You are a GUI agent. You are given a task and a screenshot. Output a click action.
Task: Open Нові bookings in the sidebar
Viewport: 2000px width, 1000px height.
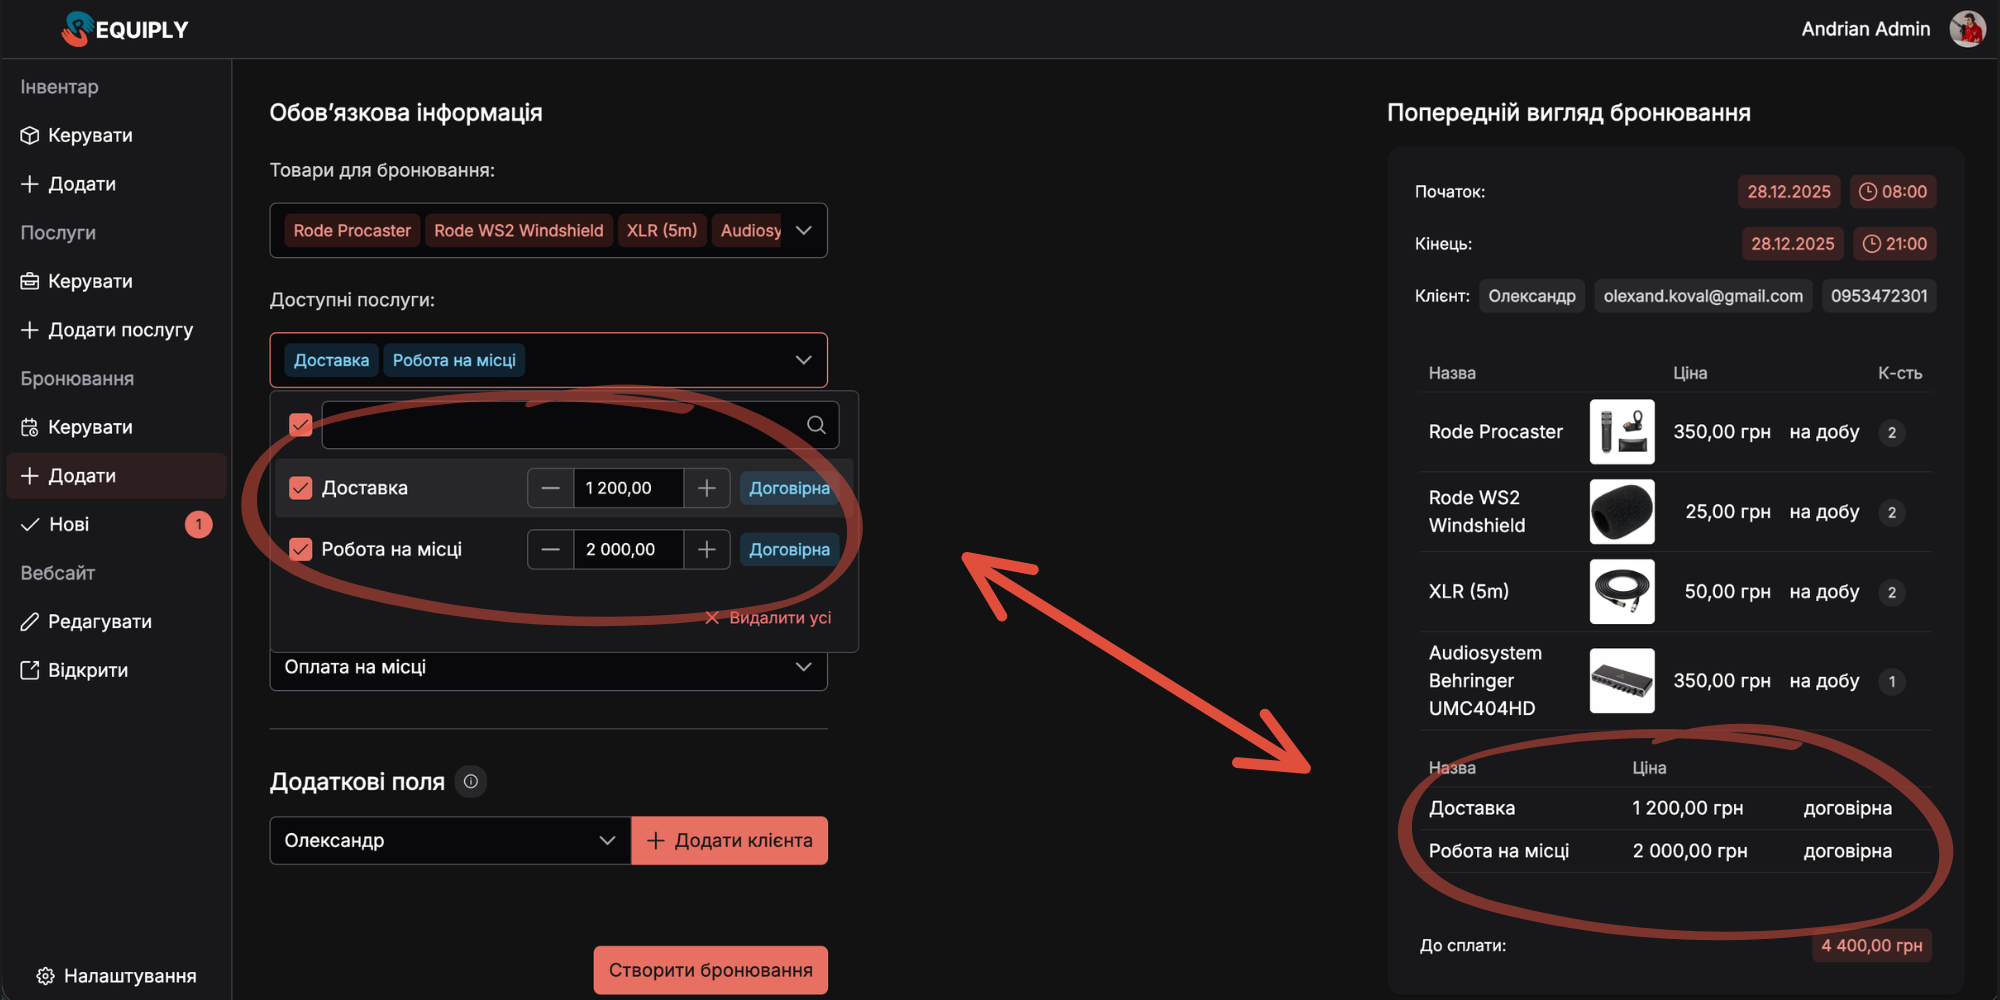point(70,524)
